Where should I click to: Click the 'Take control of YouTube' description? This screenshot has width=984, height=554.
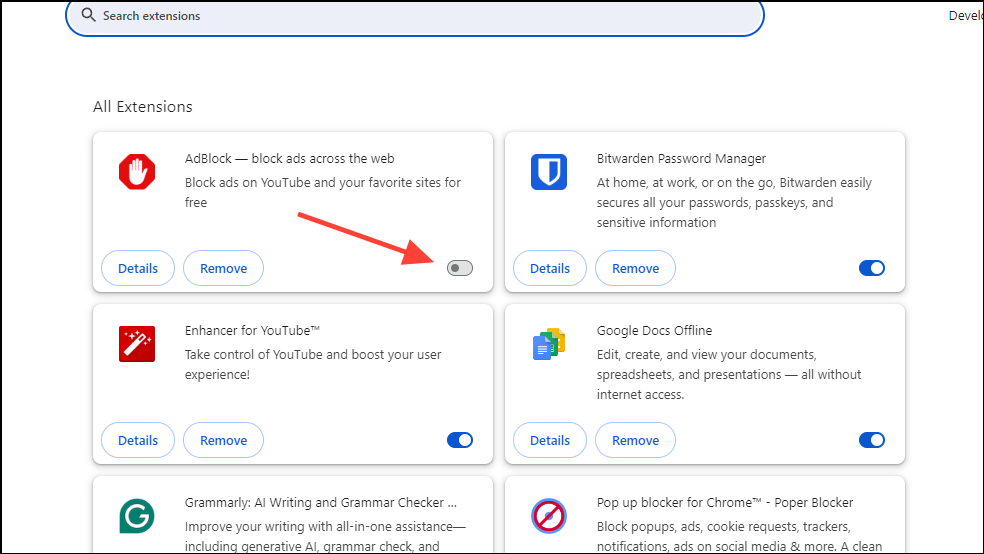[313, 365]
